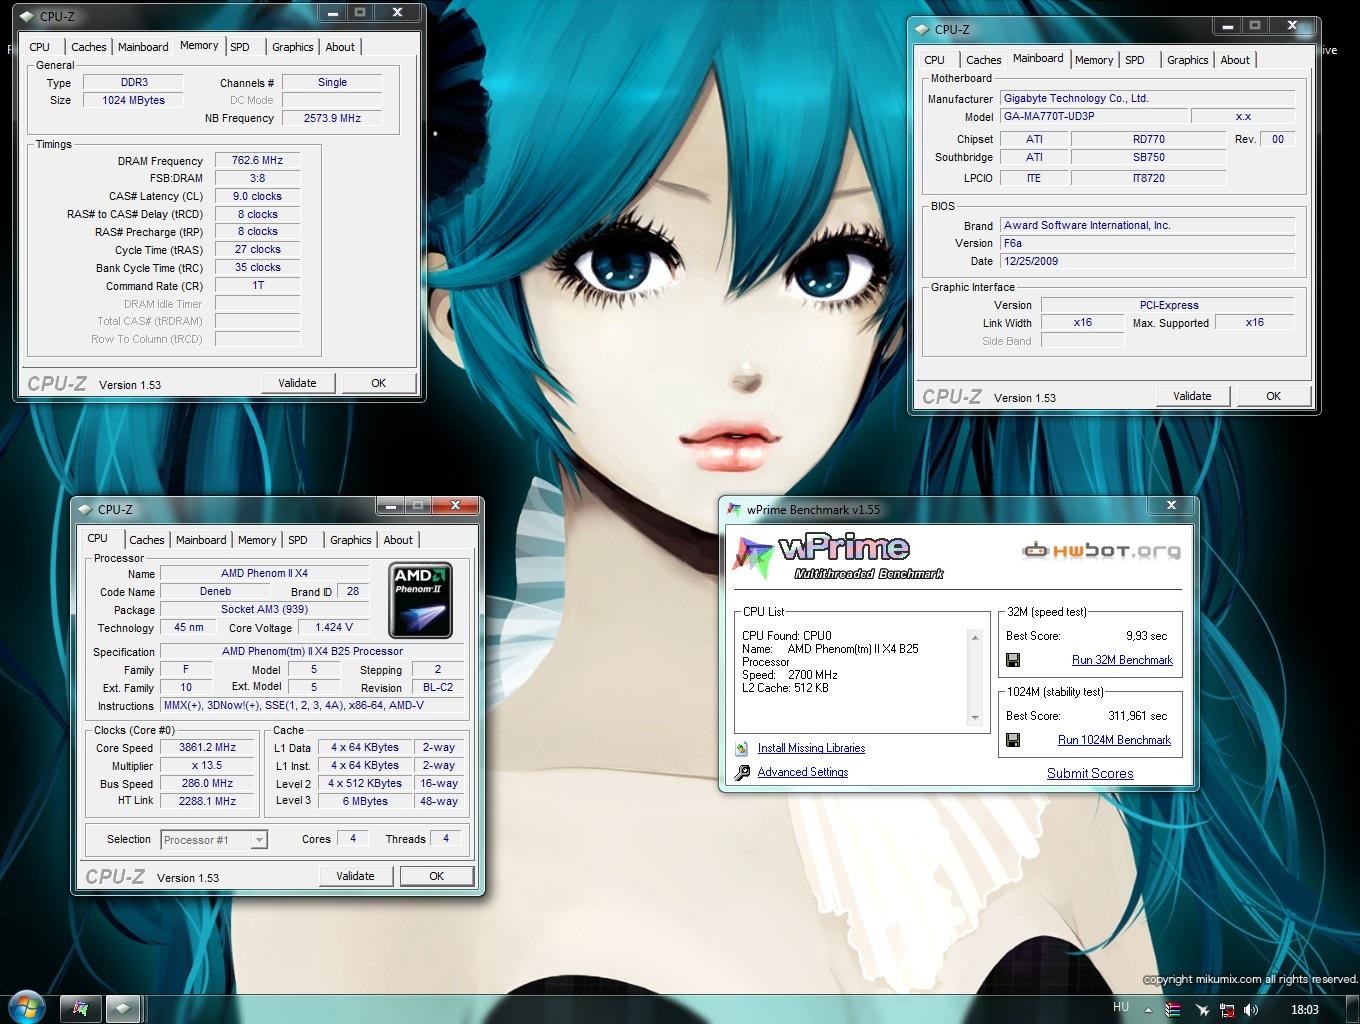
Task: Click the volume speaker tray icon
Action: click(x=1250, y=1010)
